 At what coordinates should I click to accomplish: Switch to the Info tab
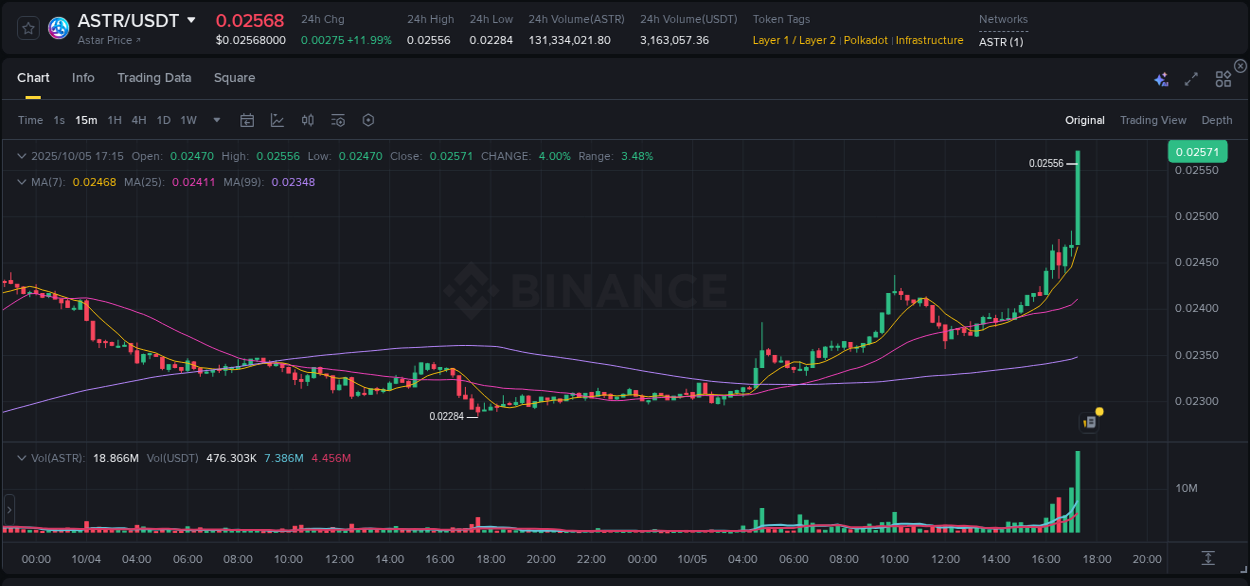coord(83,78)
